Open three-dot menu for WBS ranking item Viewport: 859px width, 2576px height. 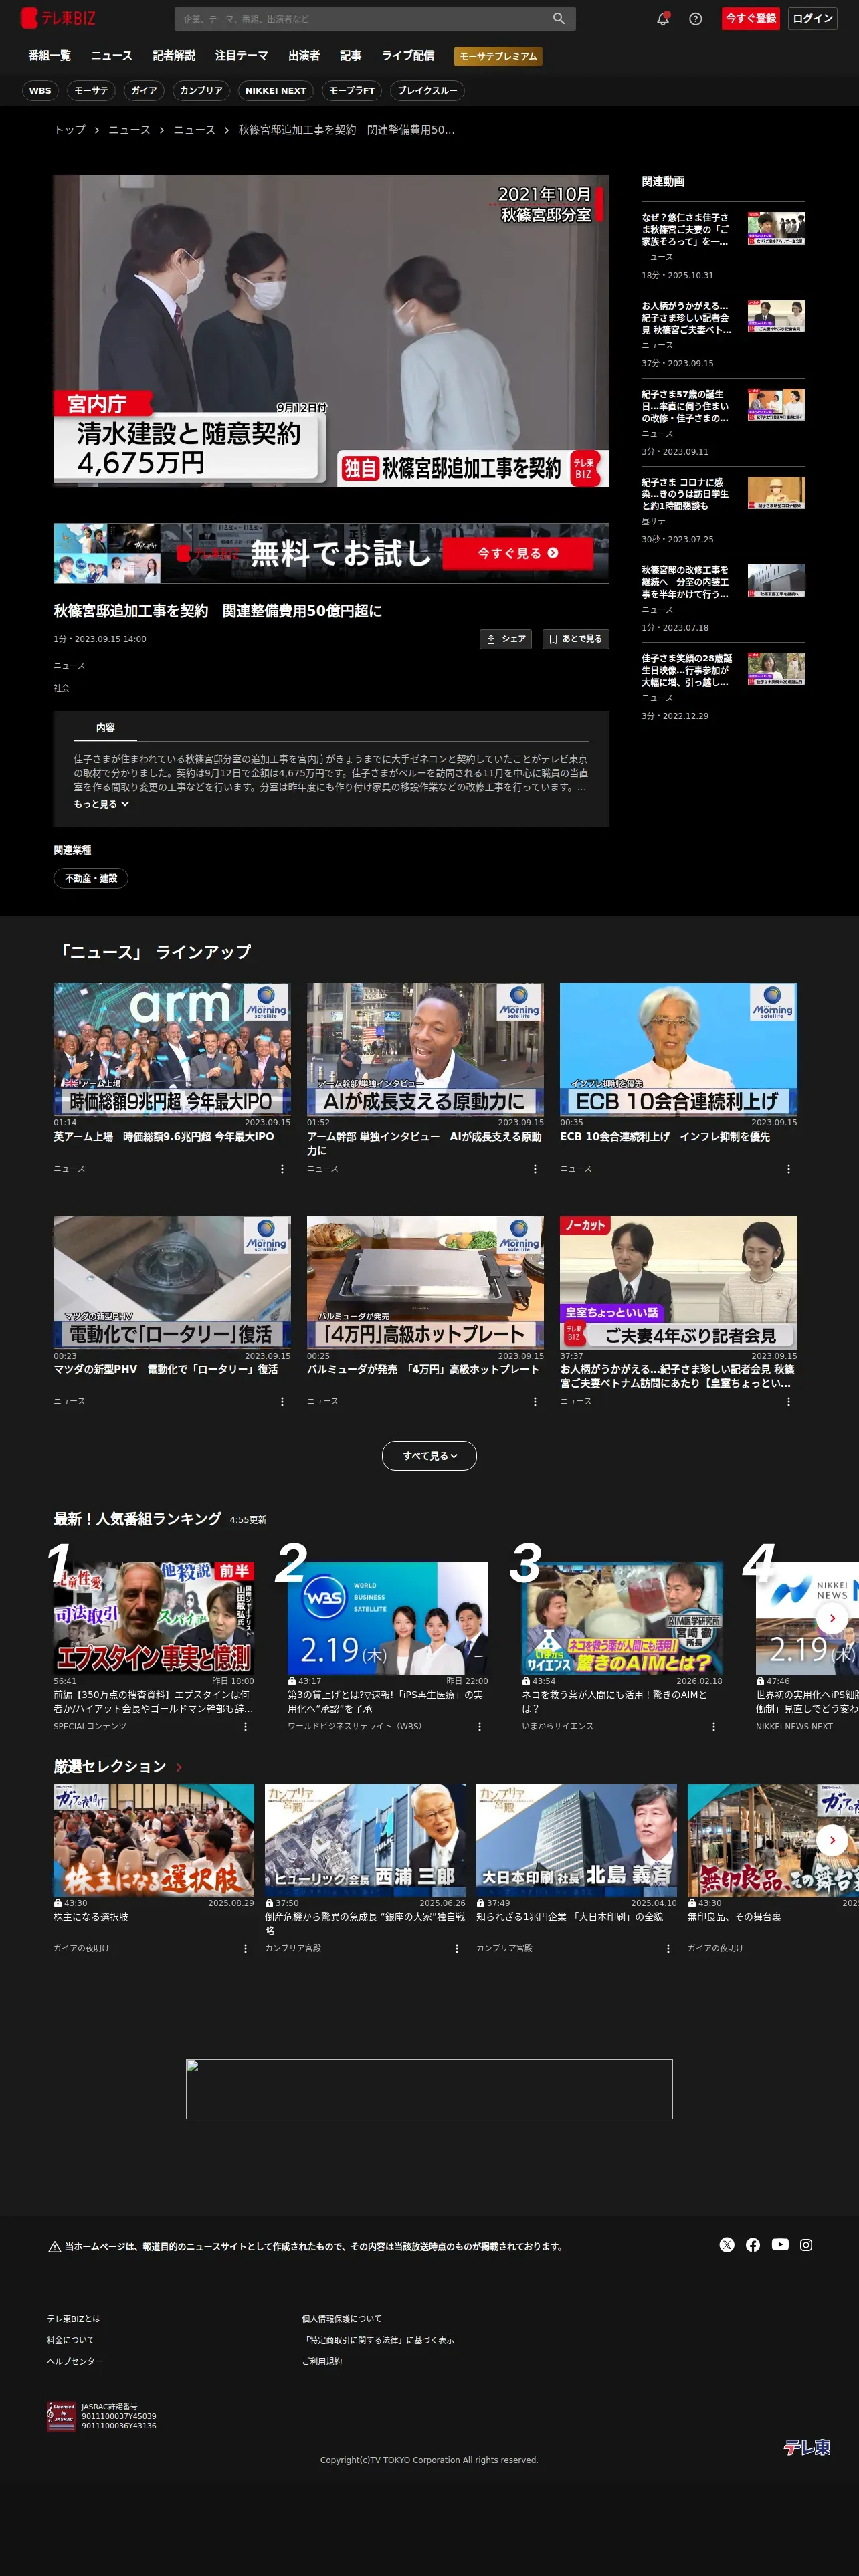[479, 1726]
